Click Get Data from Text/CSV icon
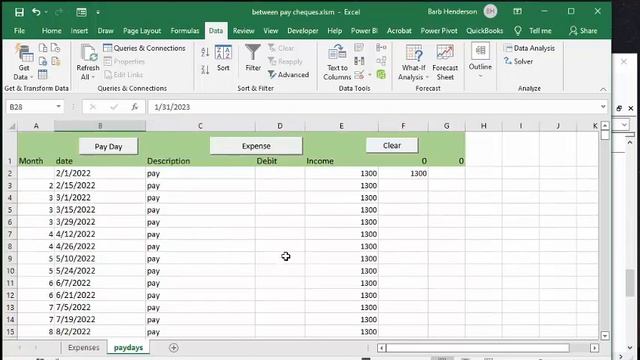 tap(43, 48)
